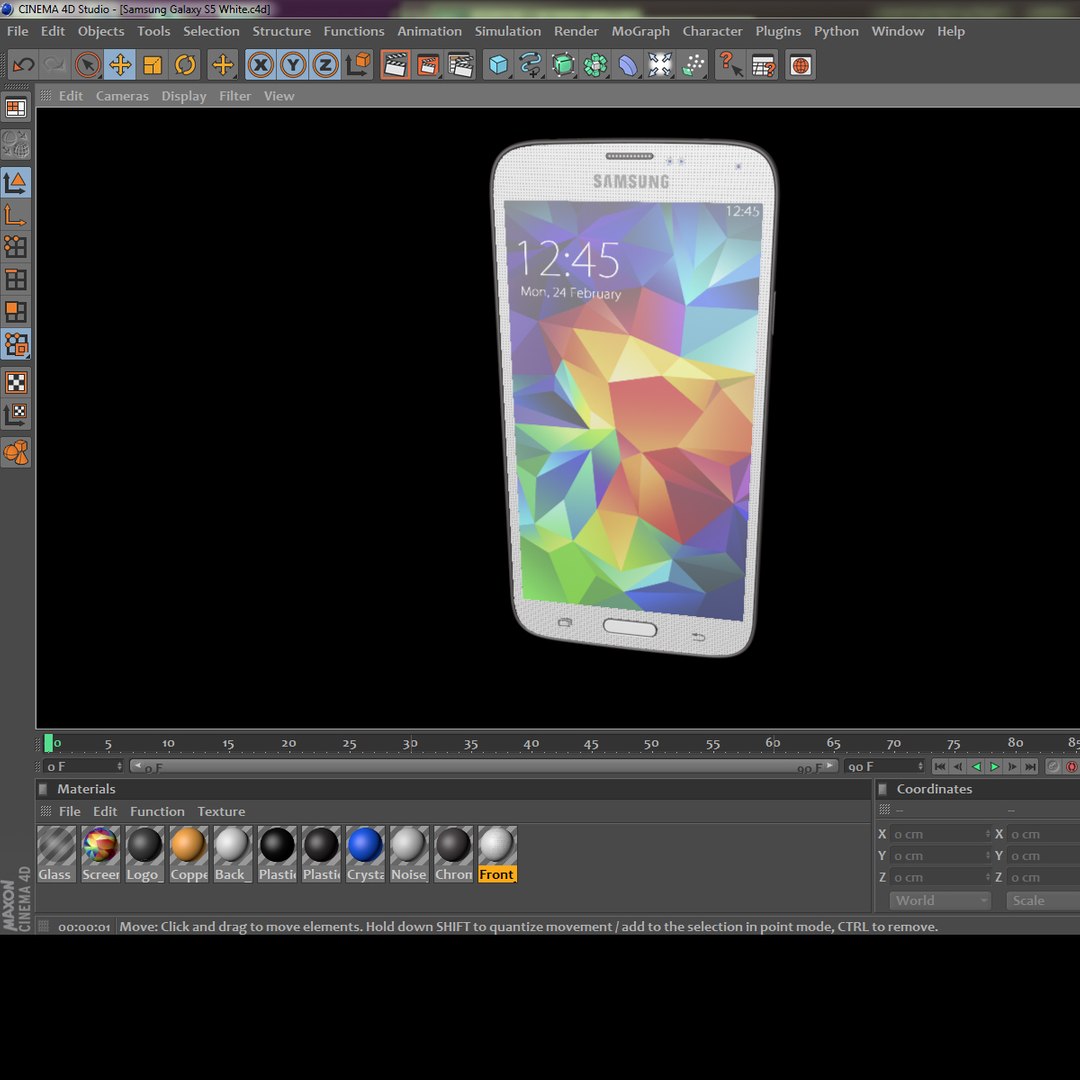
Task: Open the MoGraph menu
Action: point(640,31)
